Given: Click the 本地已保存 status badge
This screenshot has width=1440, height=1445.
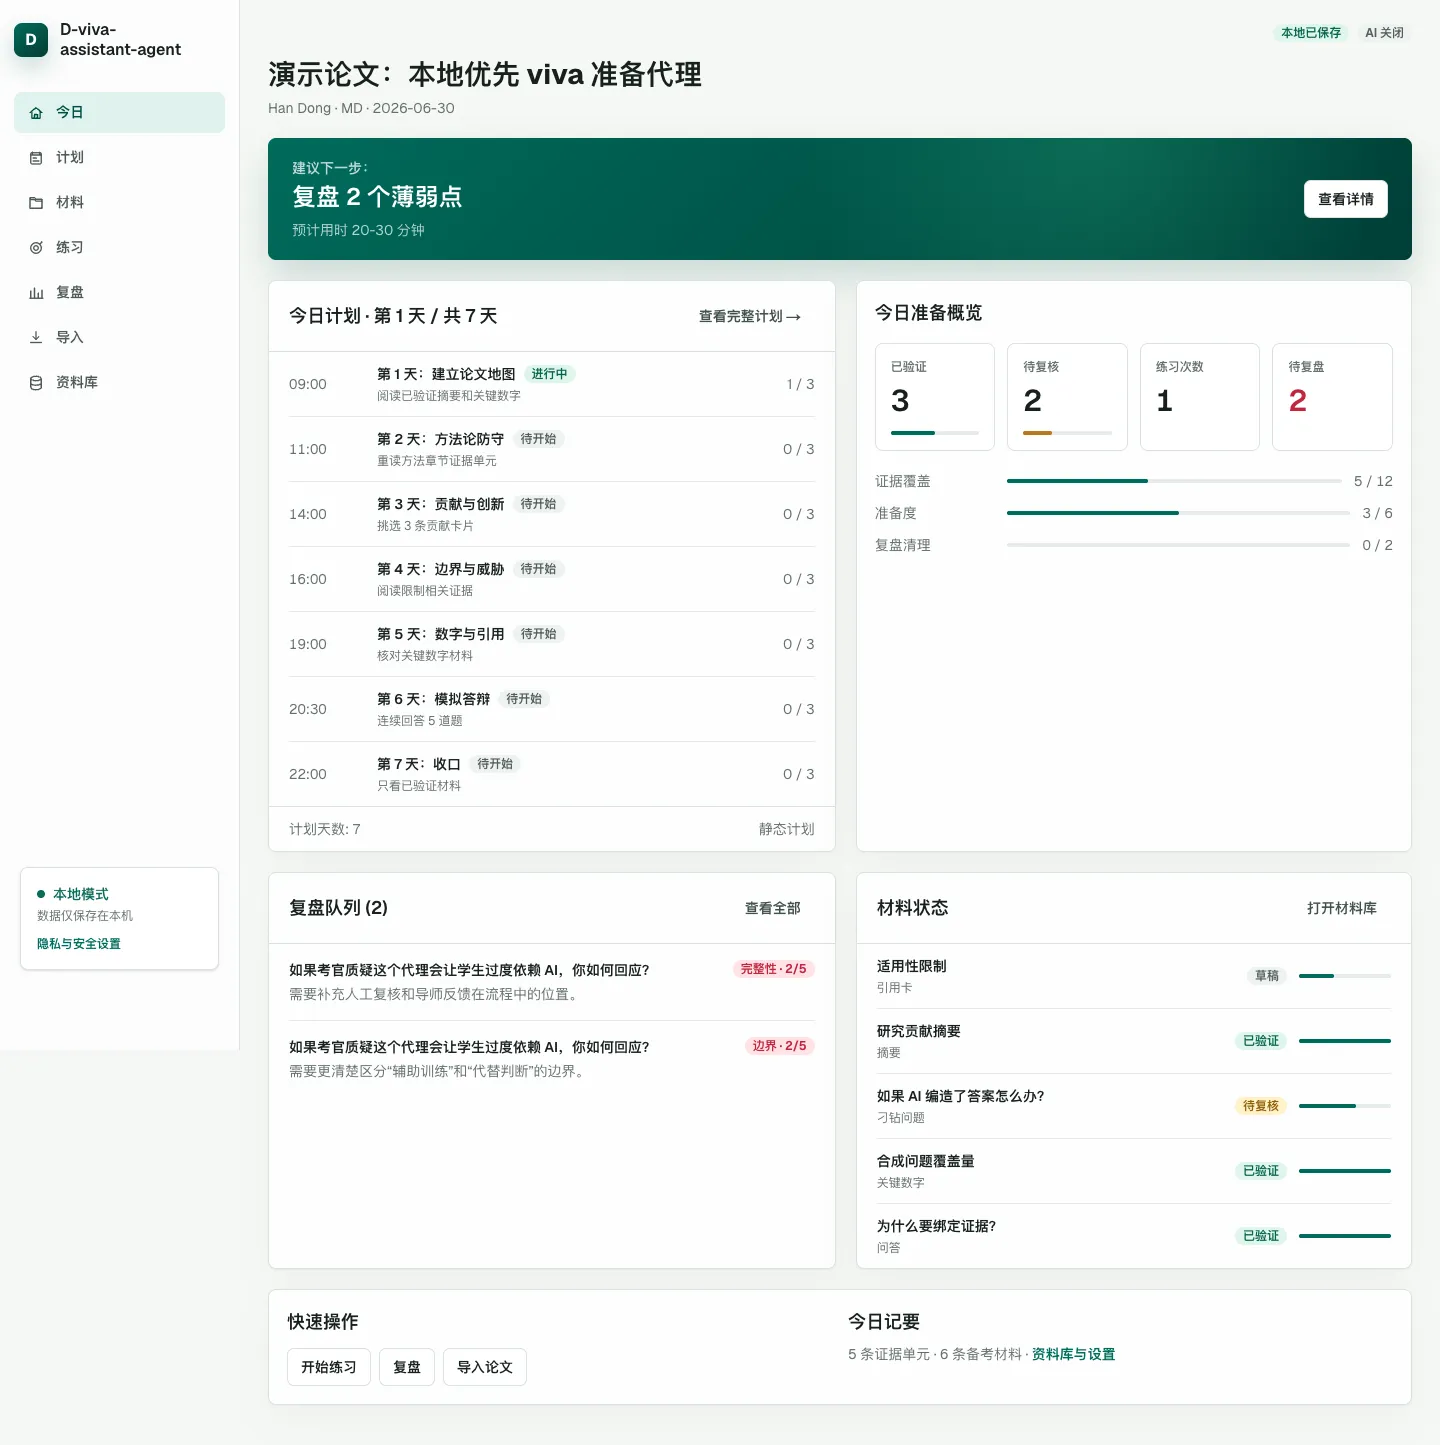Looking at the screenshot, I should click(x=1311, y=33).
